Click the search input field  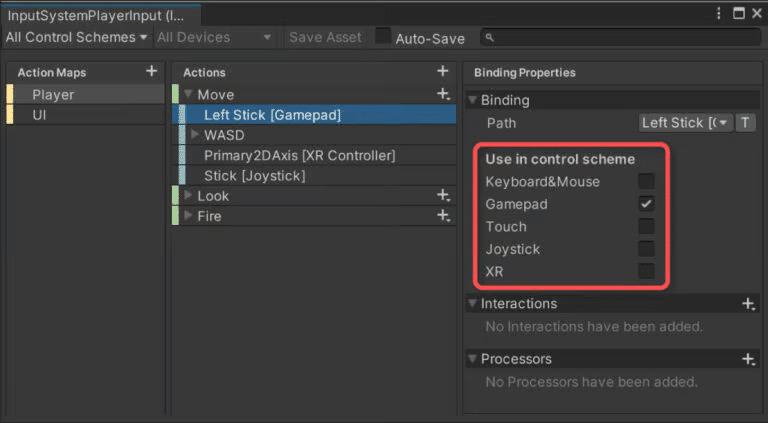pos(620,37)
